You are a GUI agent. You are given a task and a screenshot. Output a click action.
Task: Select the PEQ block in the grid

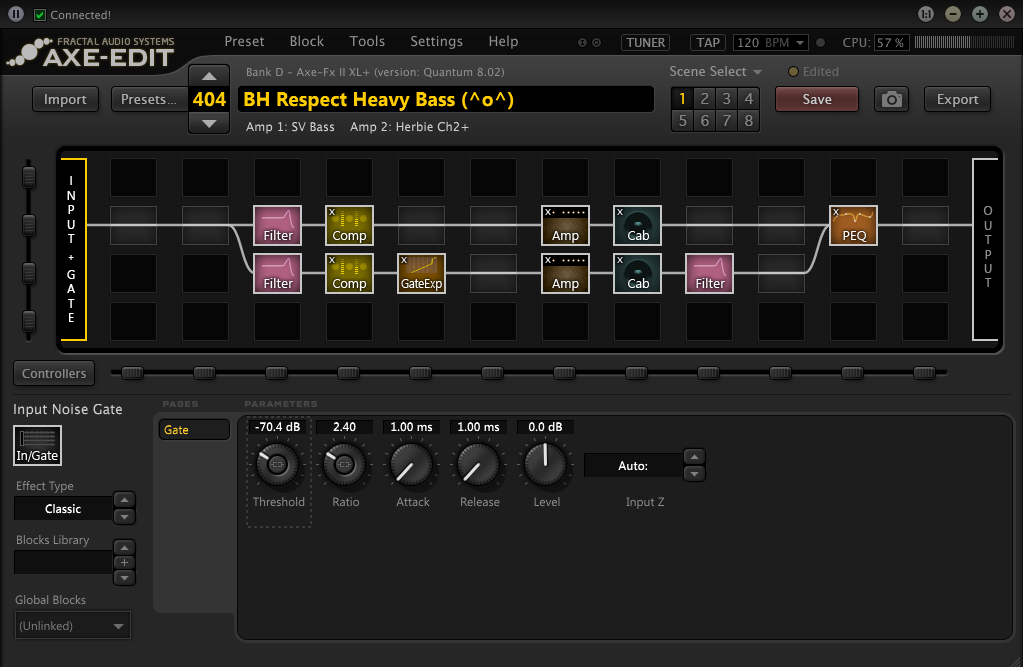tap(853, 225)
